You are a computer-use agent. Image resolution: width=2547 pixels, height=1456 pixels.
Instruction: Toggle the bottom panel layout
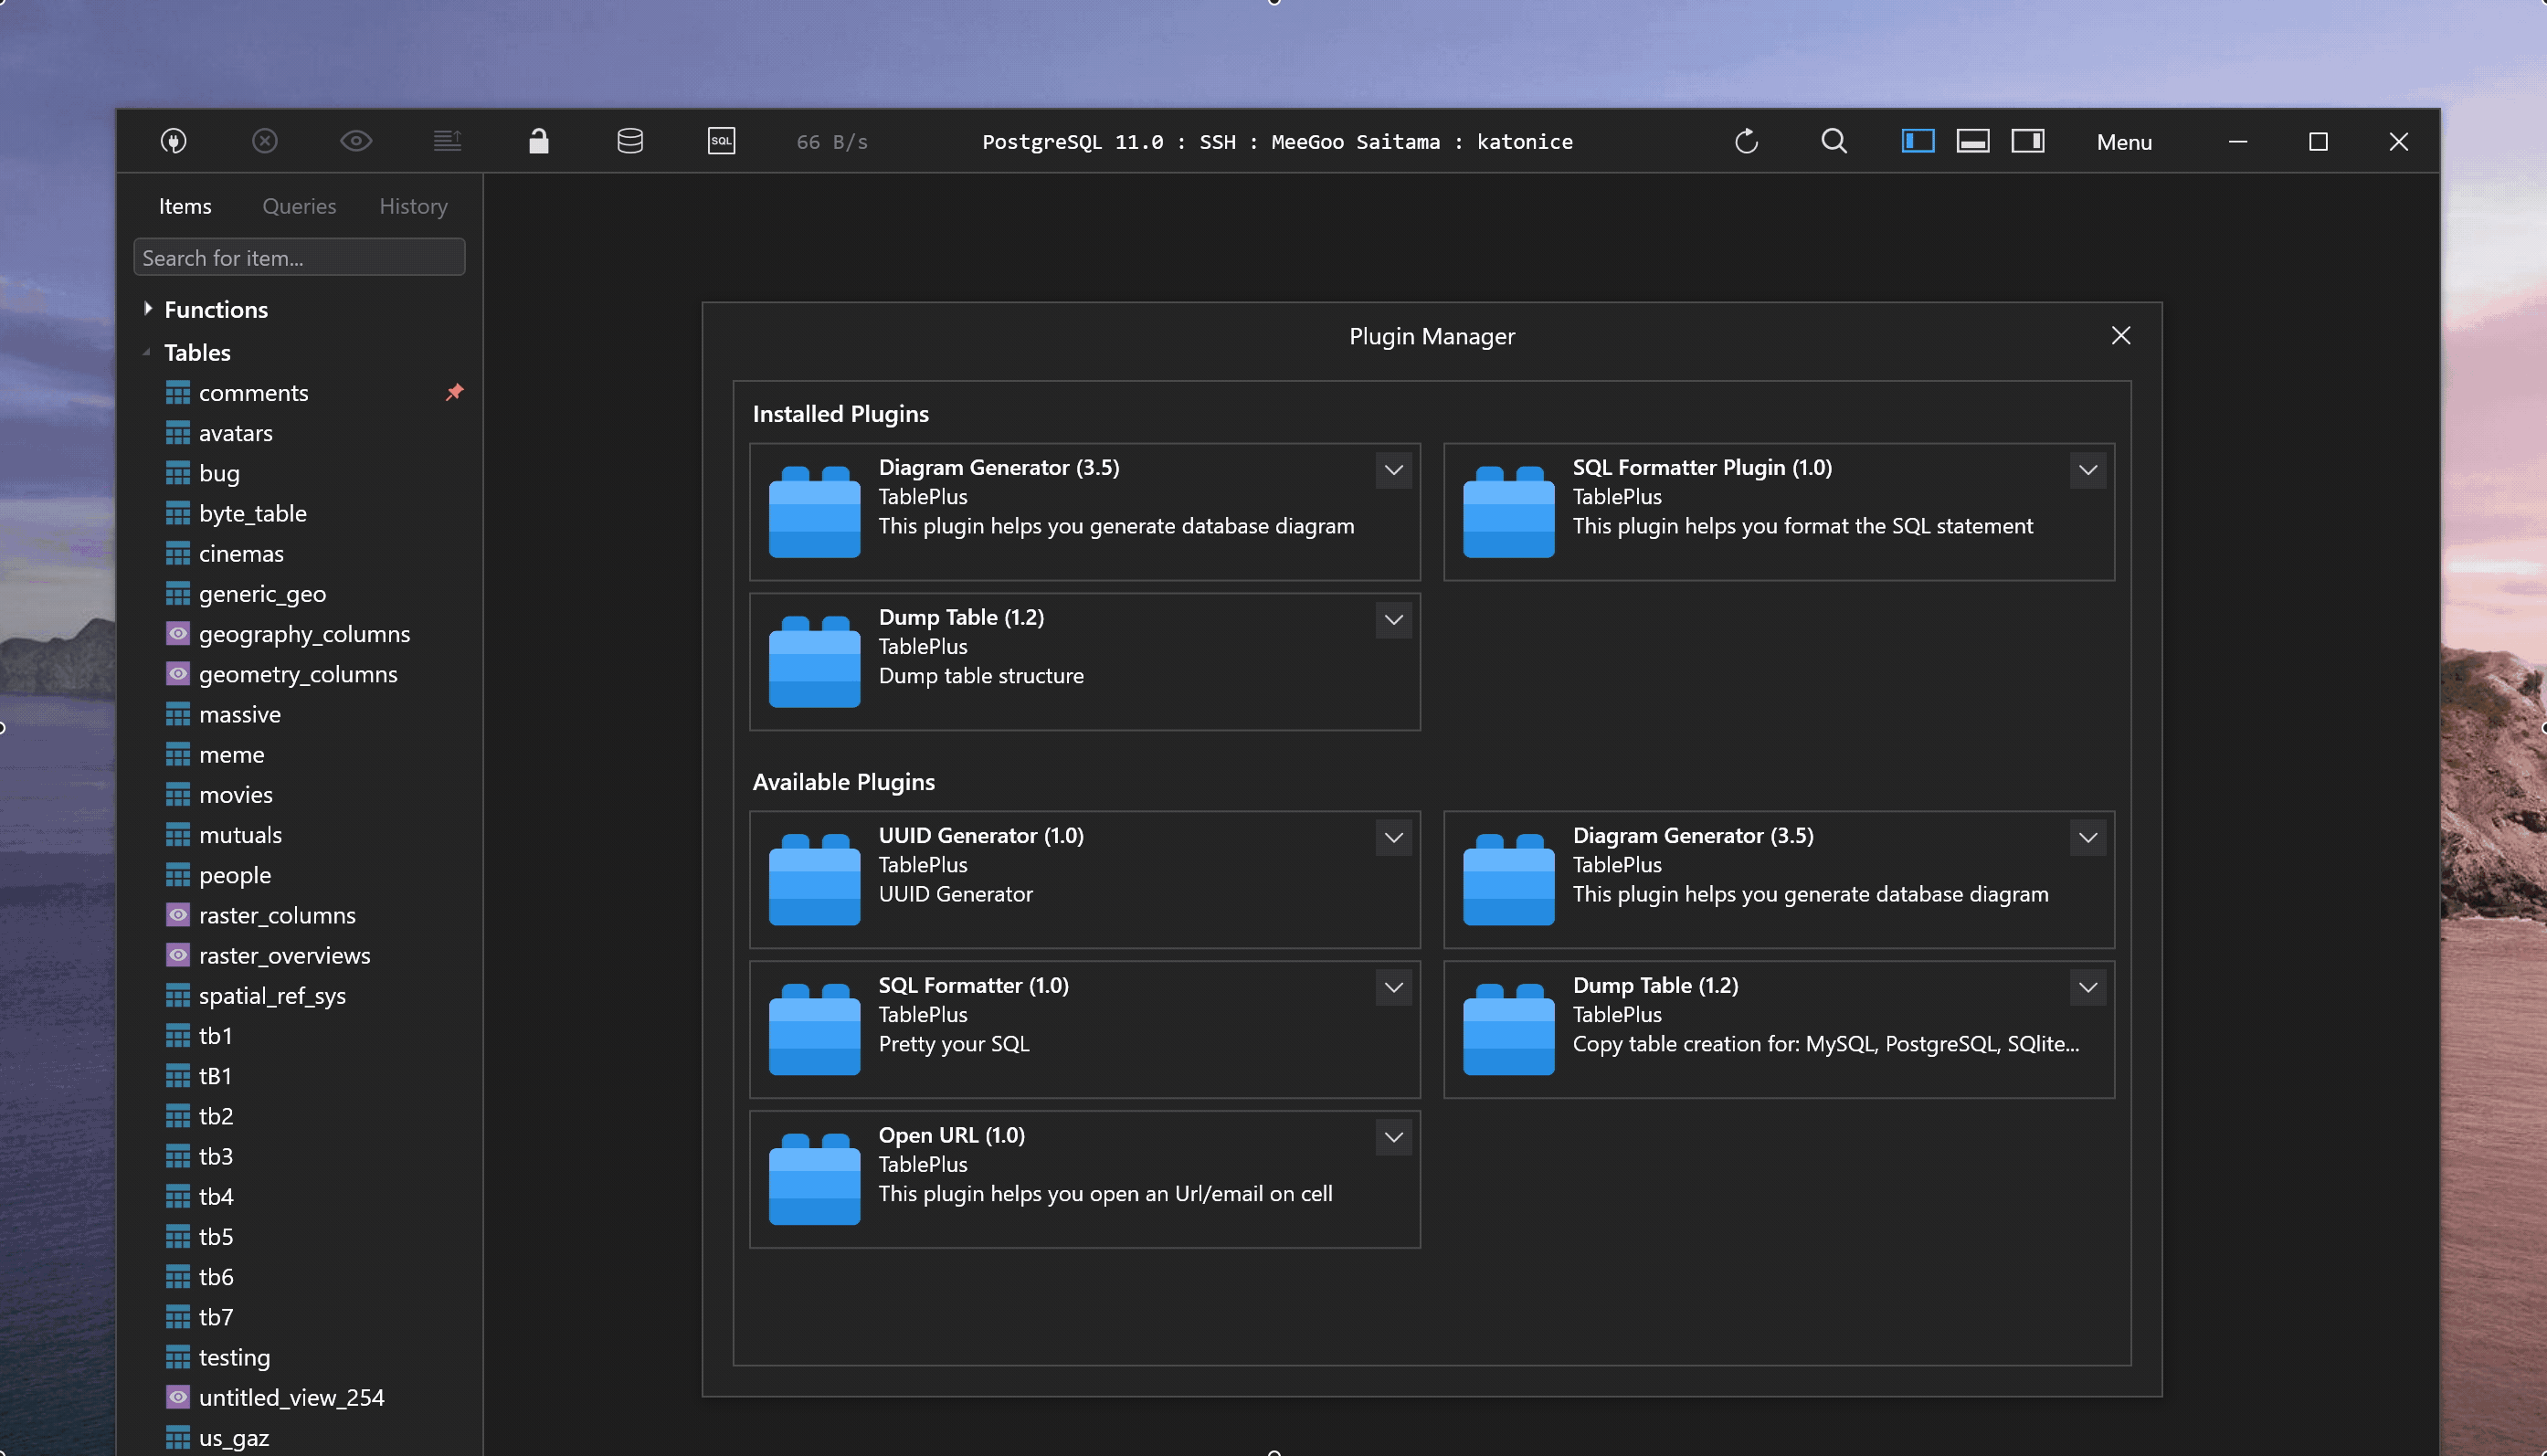(x=1973, y=141)
